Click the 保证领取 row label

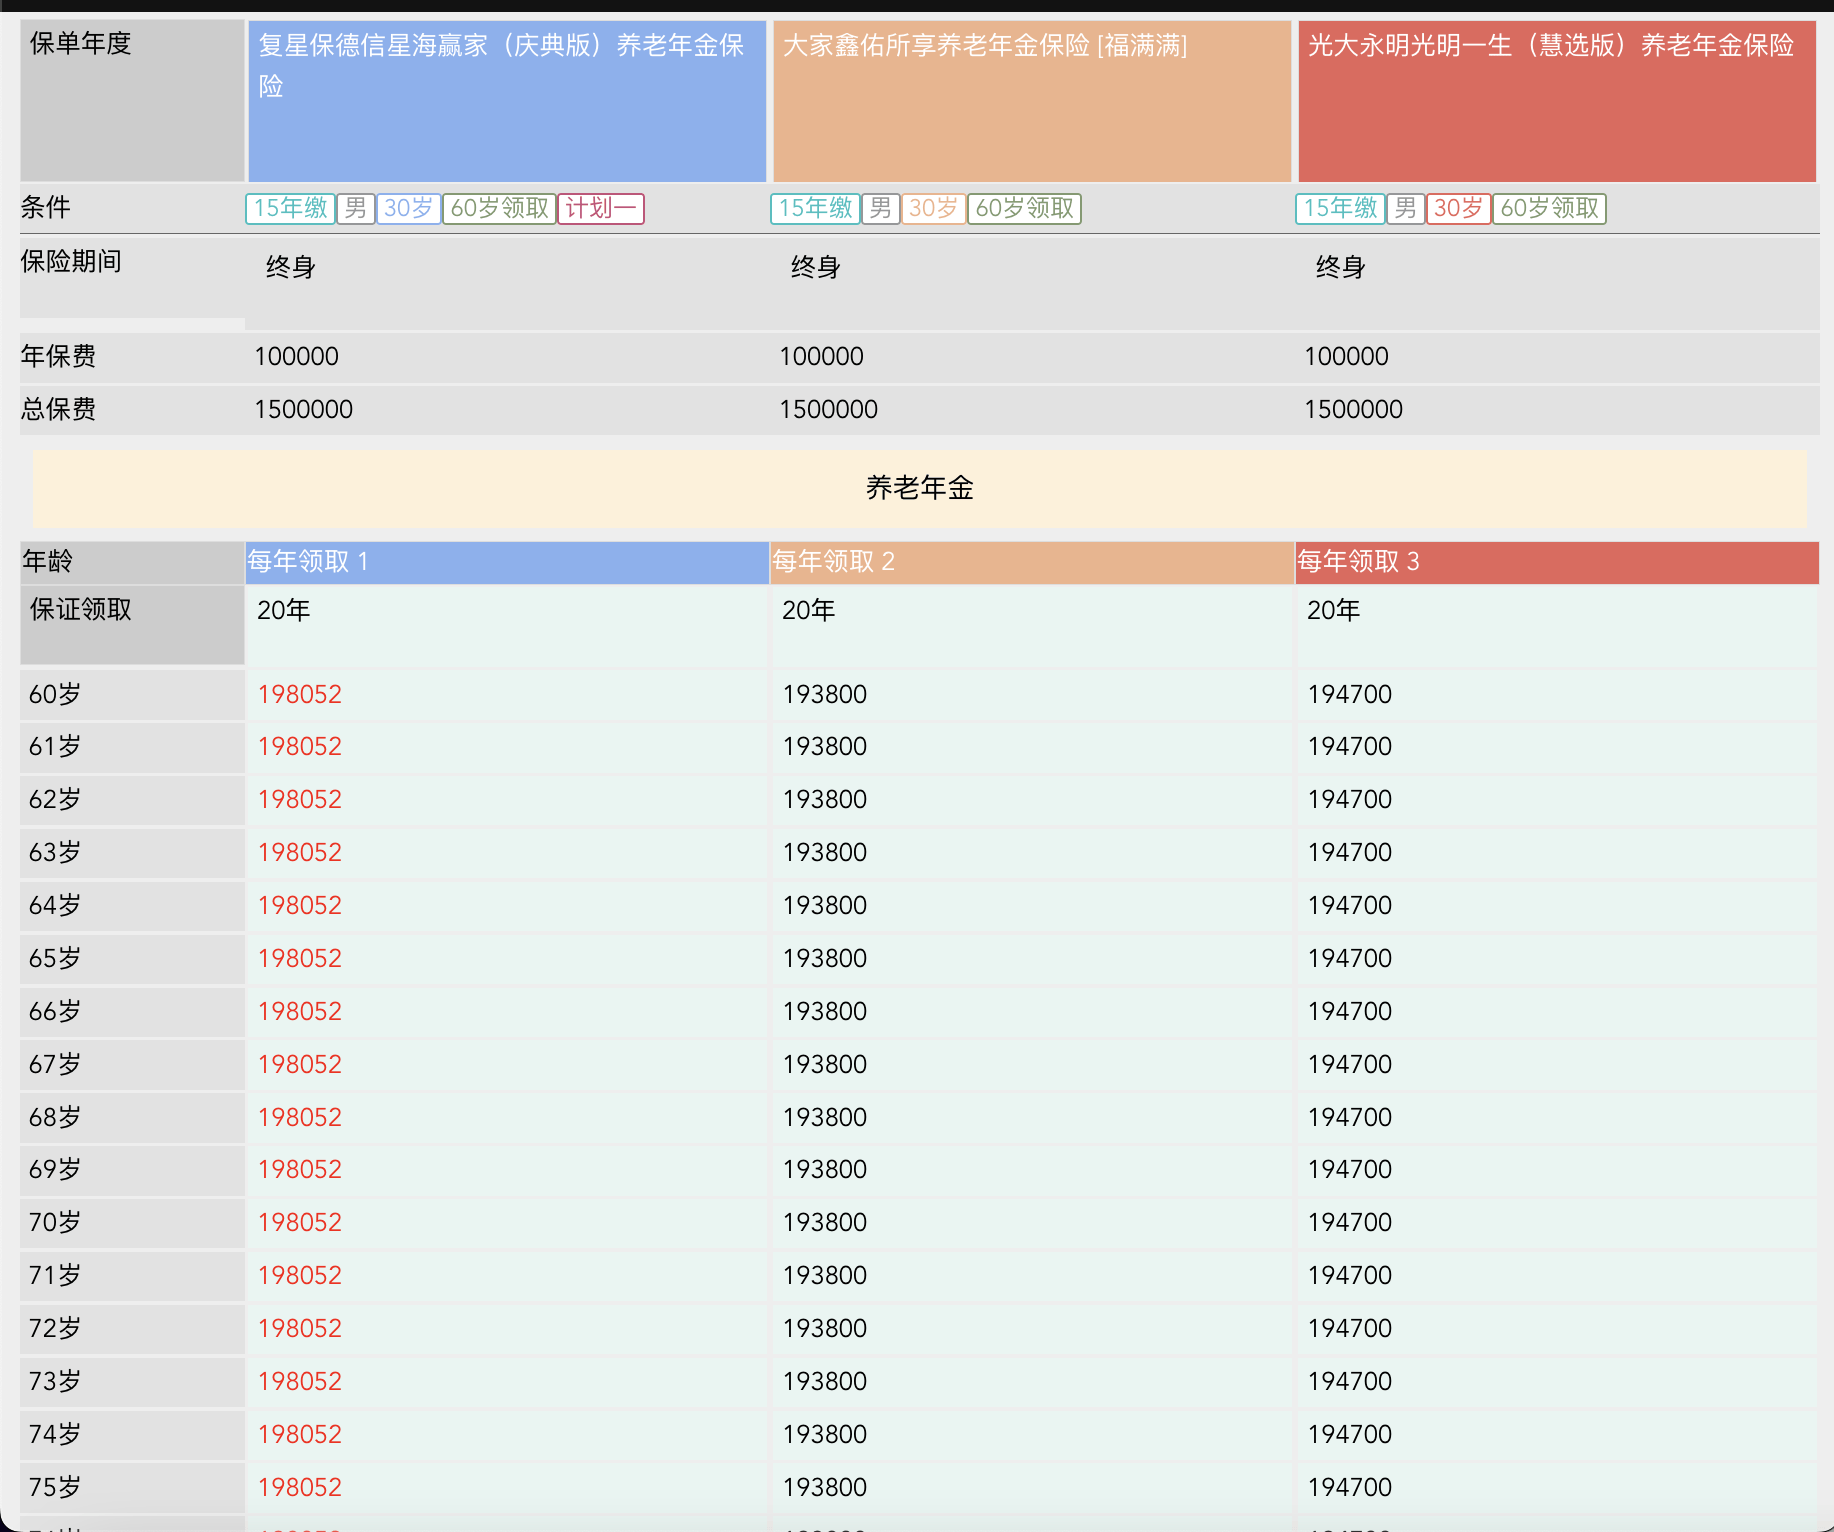point(132,625)
